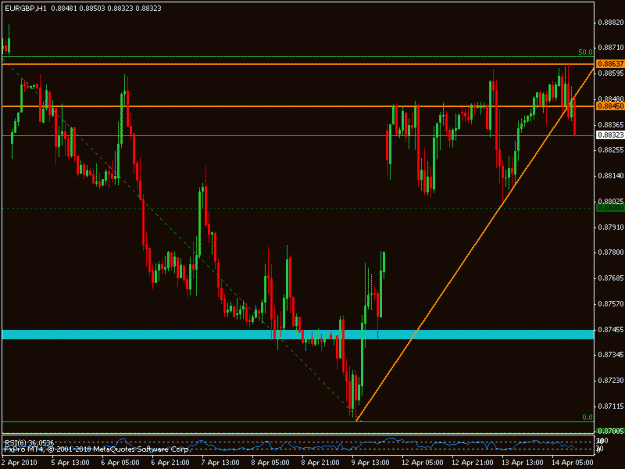This screenshot has width=625, height=469.
Task: Click price scale value 0.87685
Action: 610,278
